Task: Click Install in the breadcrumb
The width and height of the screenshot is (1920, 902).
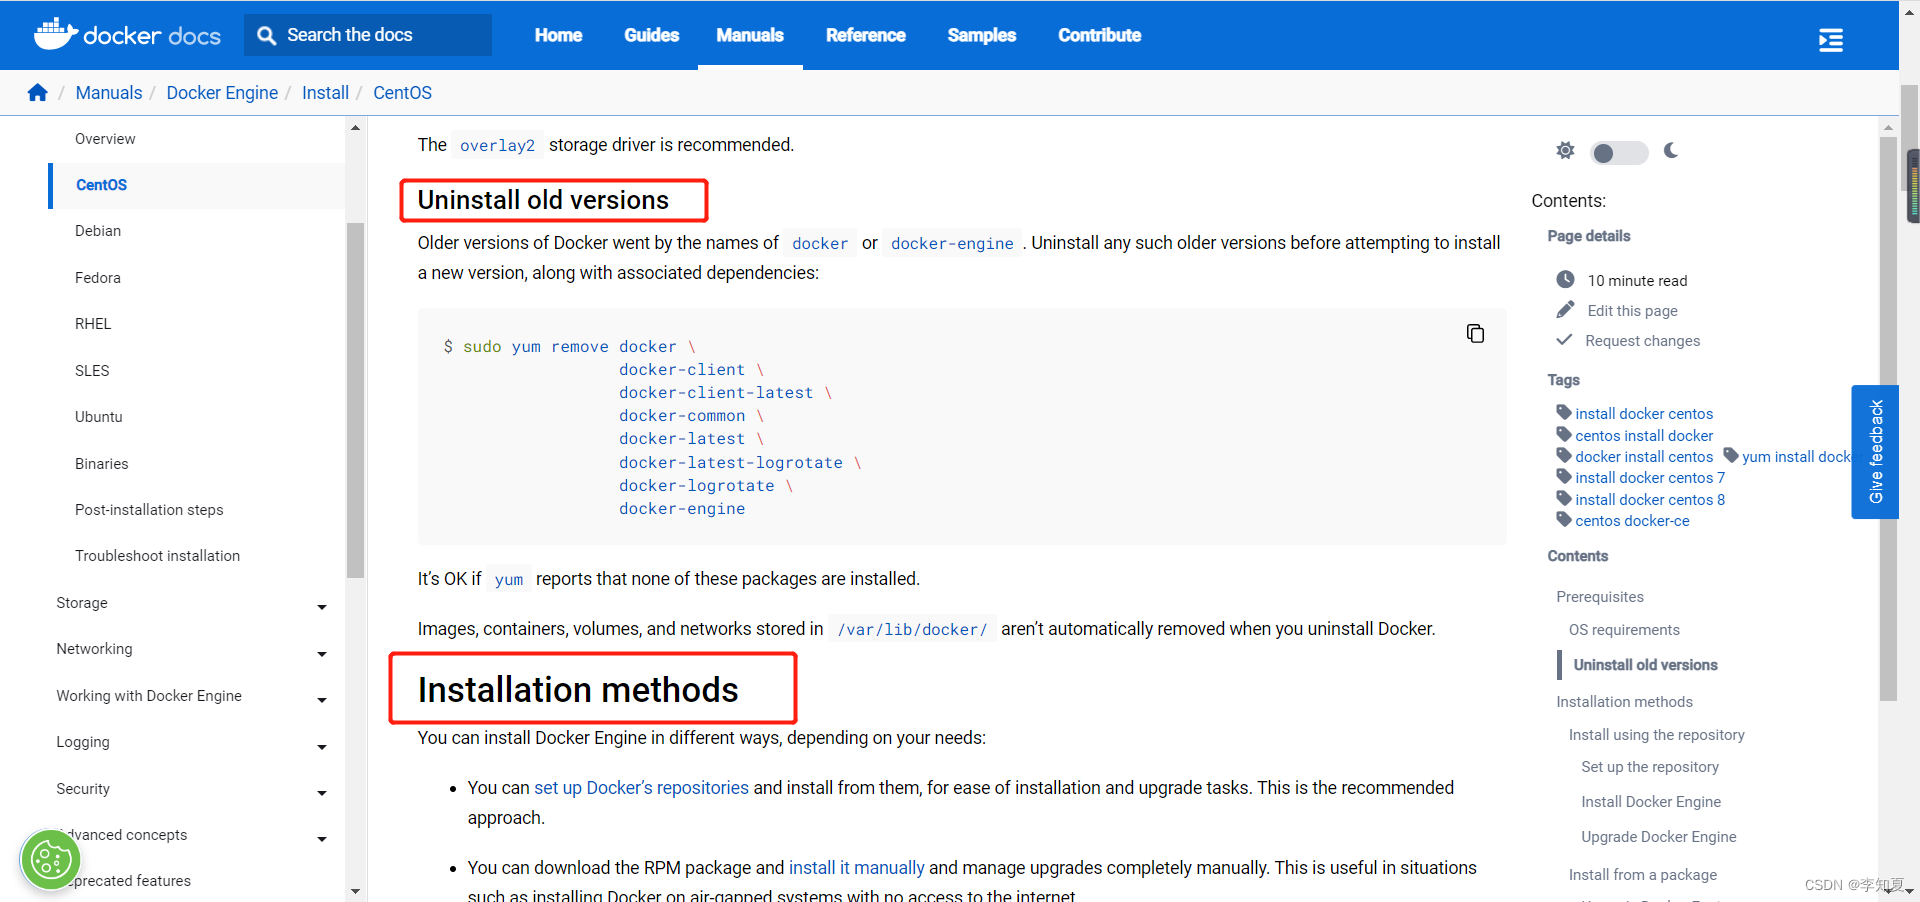Action: tap(325, 93)
